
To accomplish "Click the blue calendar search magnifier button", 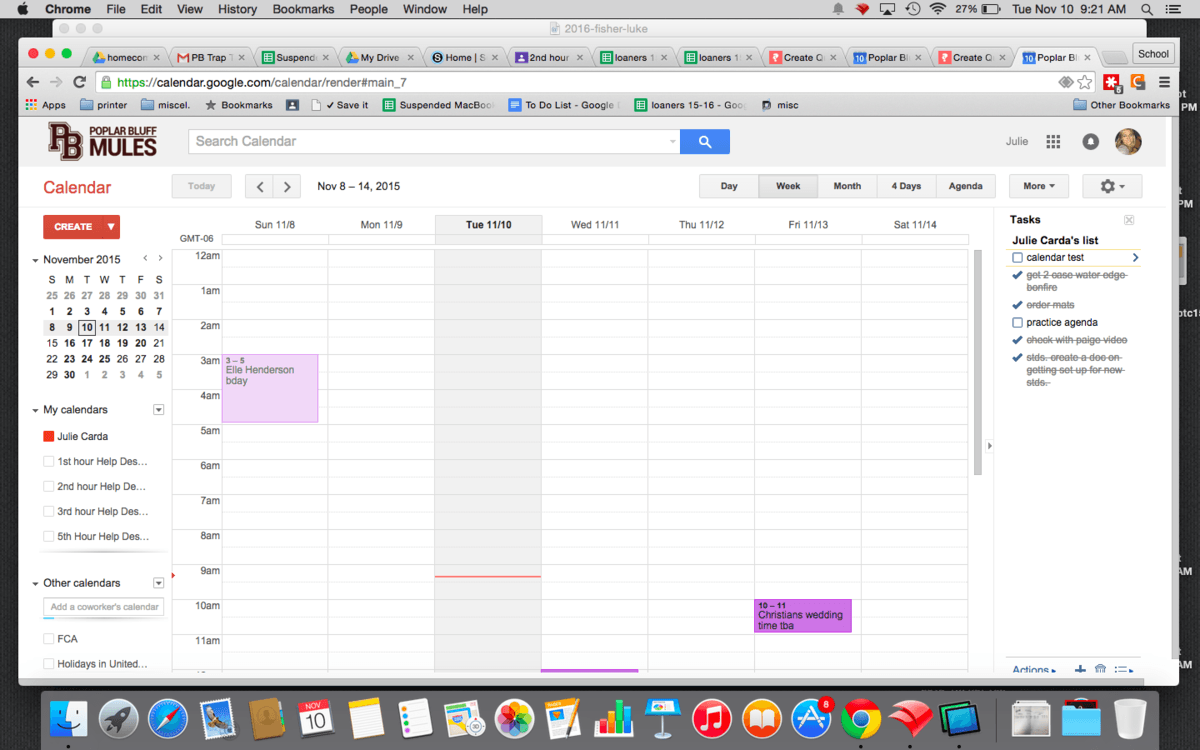I will pyautogui.click(x=705, y=142).
